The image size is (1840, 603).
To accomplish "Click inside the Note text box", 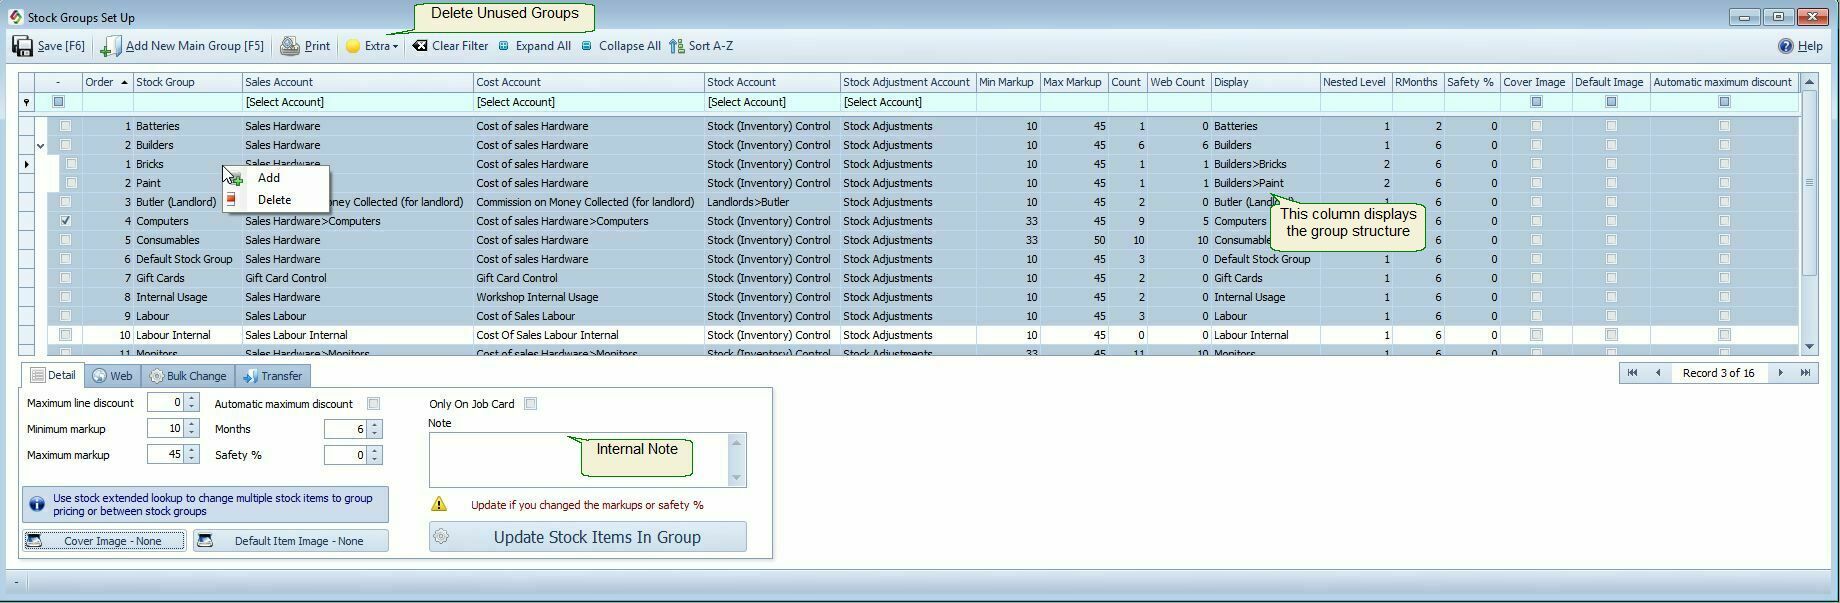I will coord(500,460).
